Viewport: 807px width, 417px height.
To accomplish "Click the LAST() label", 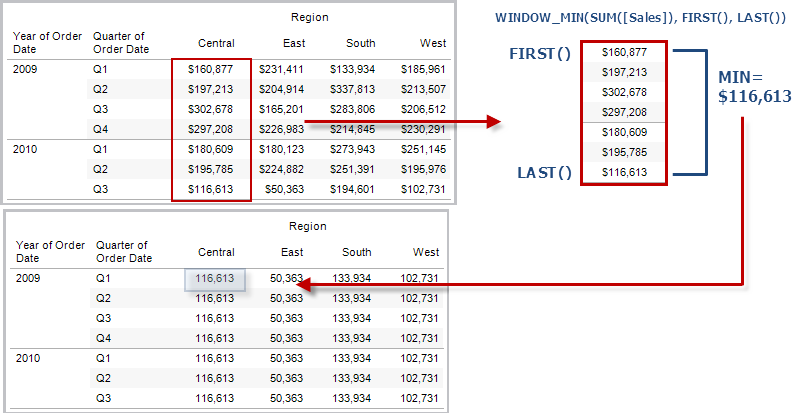I will tap(544, 173).
